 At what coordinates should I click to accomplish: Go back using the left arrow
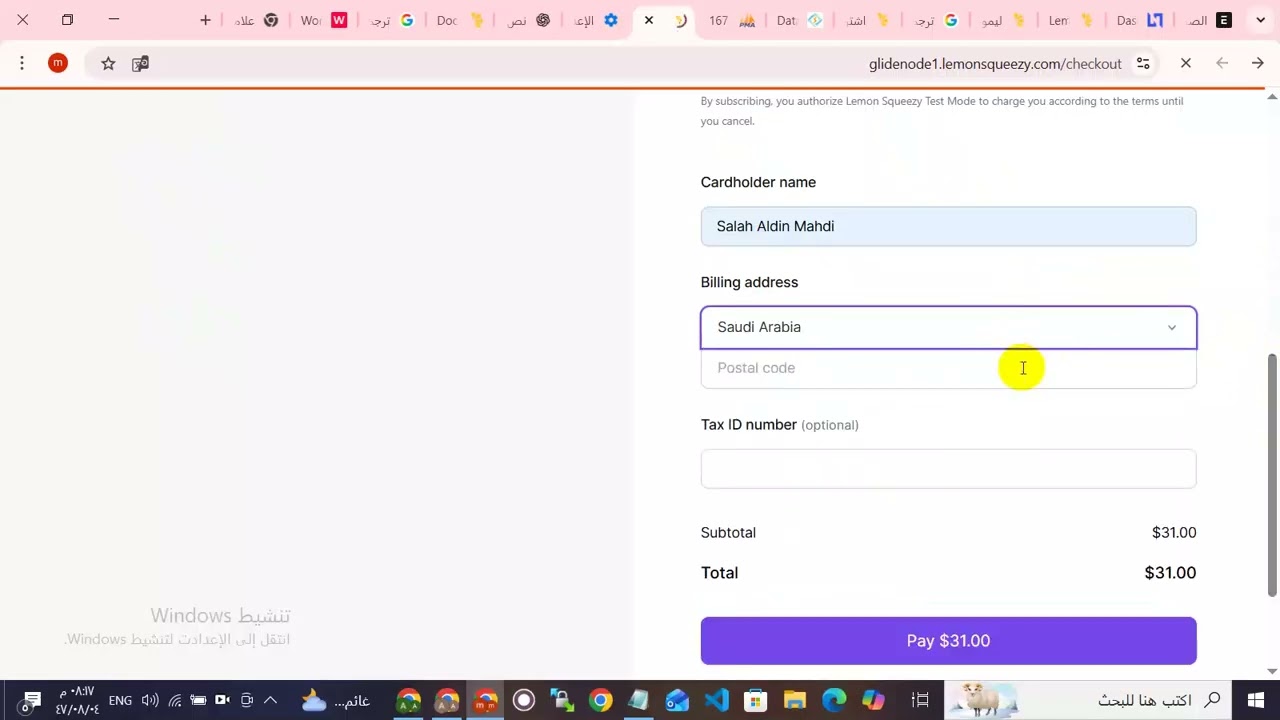(x=1222, y=64)
